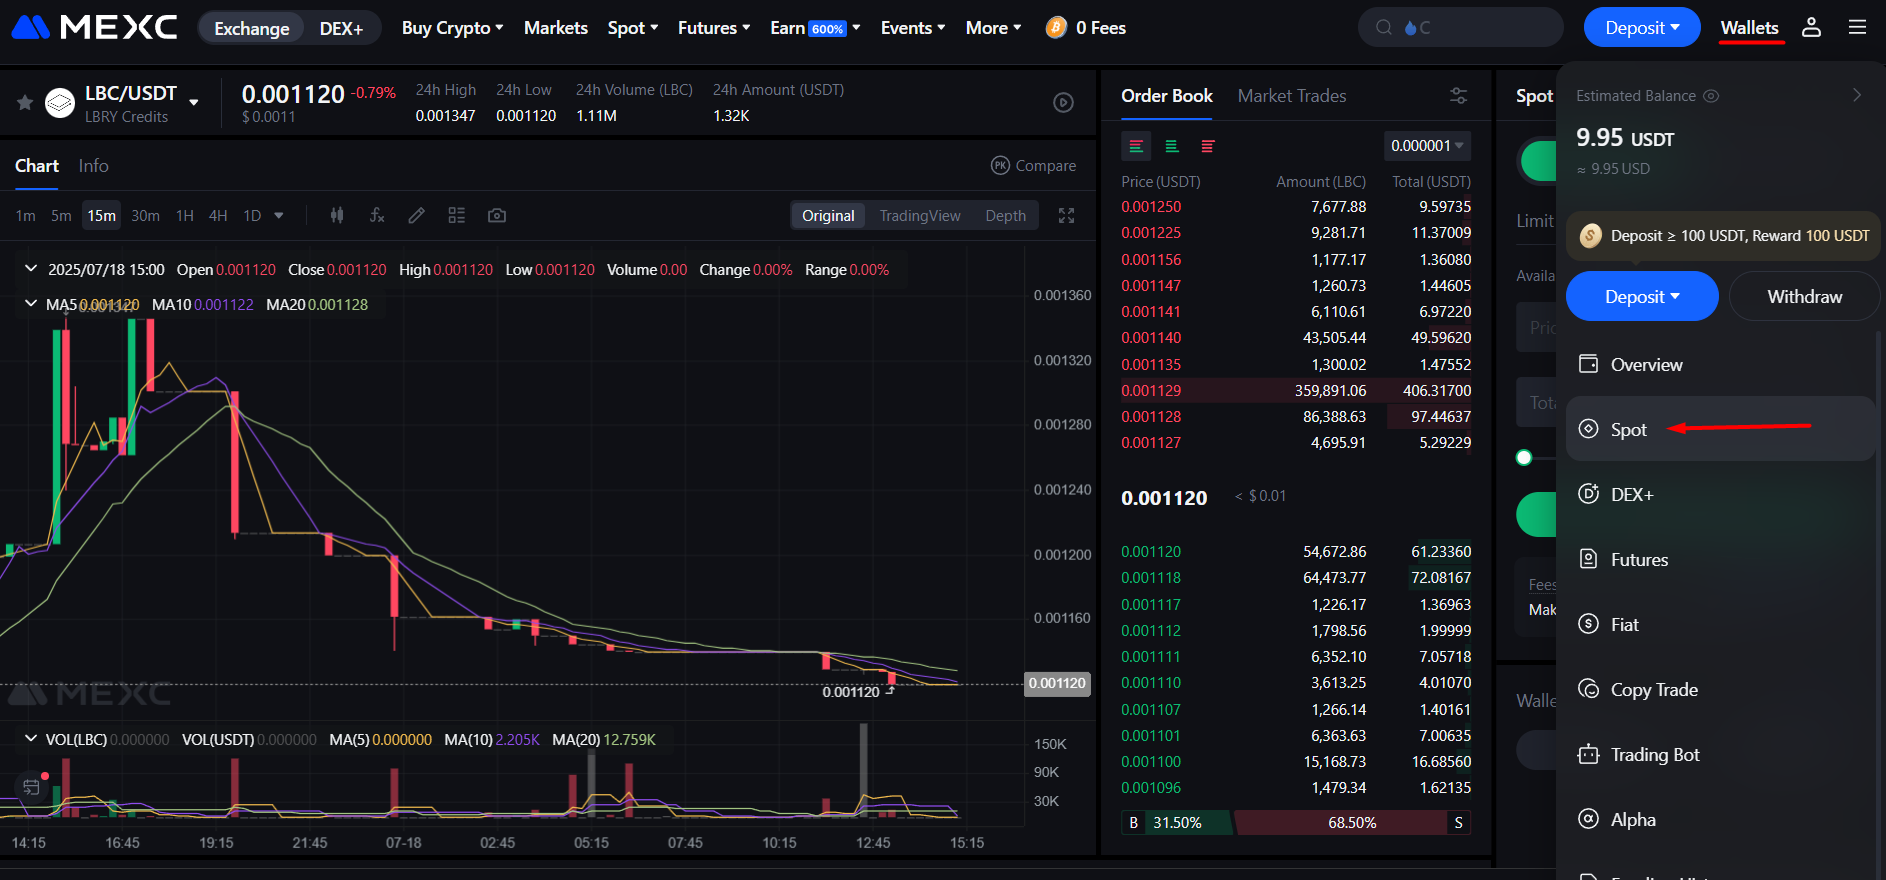Click the deposit reward 100 USDT banner
Viewport: 1886px width, 880px height.
click(x=1723, y=236)
